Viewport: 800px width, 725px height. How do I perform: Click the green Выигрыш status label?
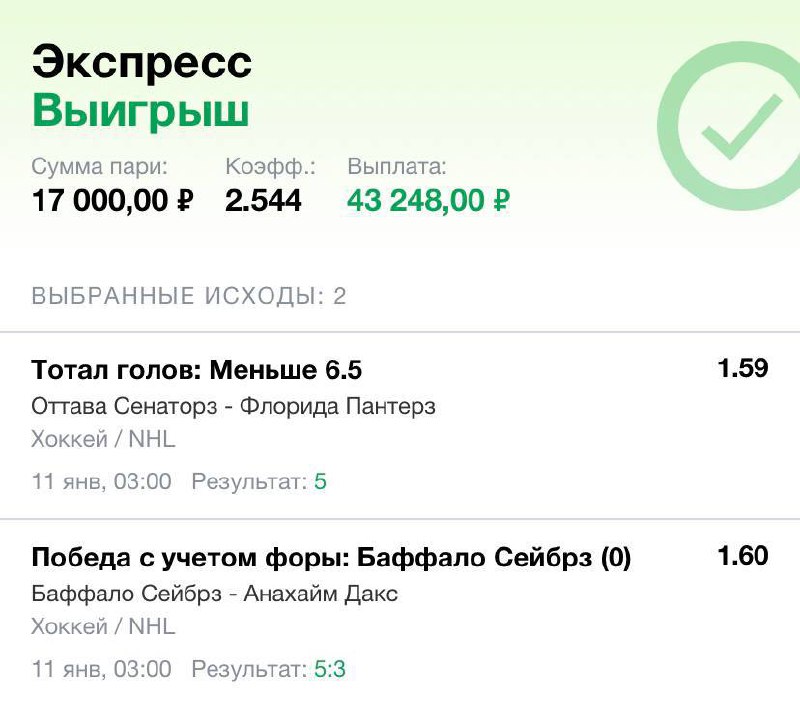pyautogui.click(x=140, y=112)
